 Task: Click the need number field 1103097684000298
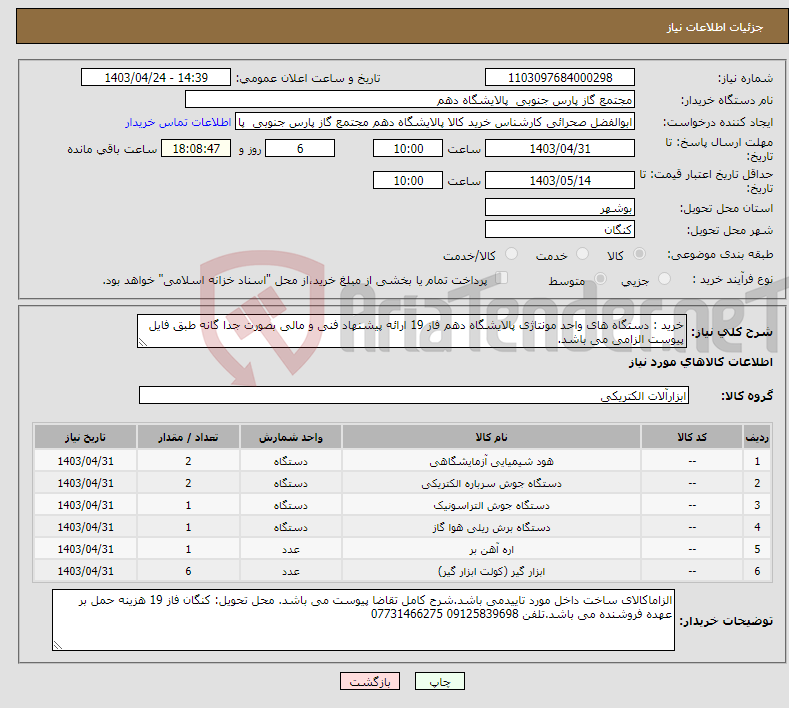[x=560, y=77]
